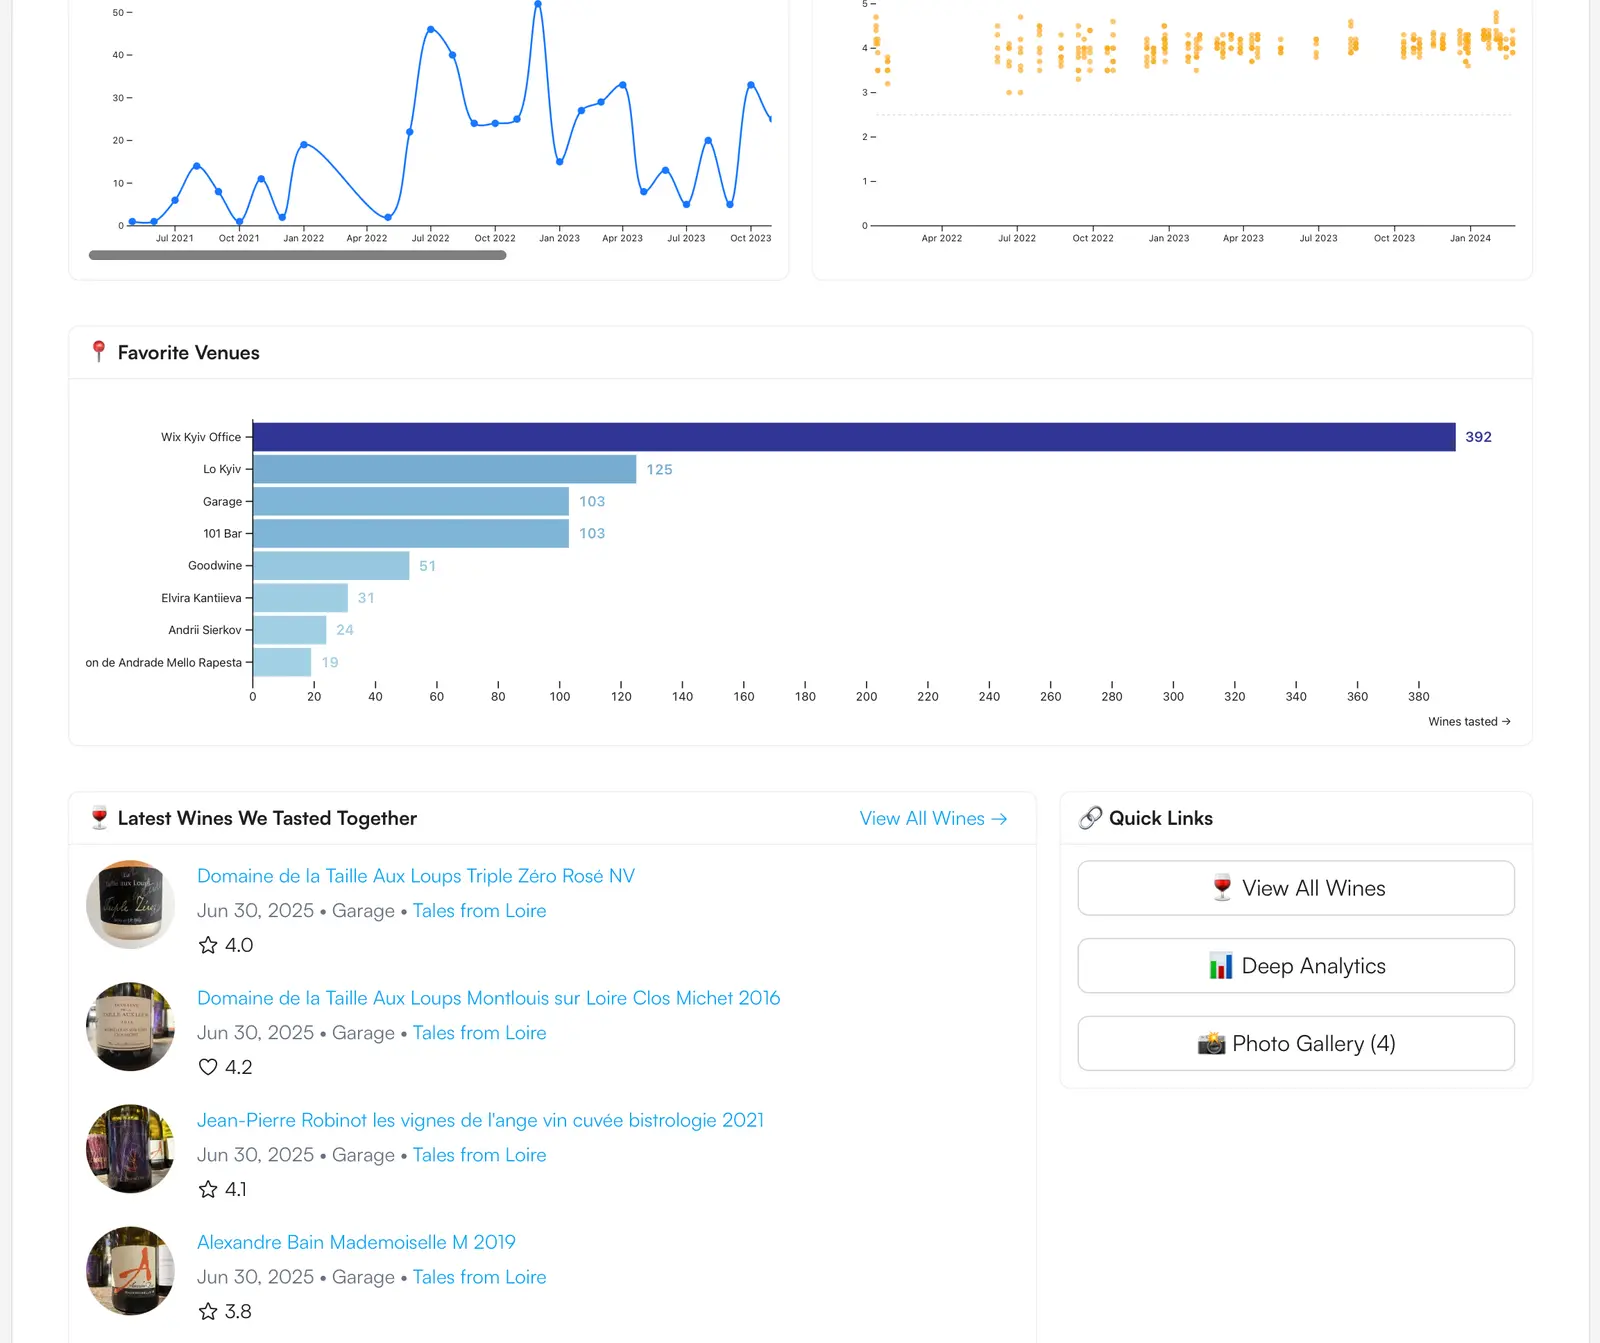The image size is (1600, 1343).
Task: Click the pin icon beside Favorite Venues
Action: click(98, 352)
